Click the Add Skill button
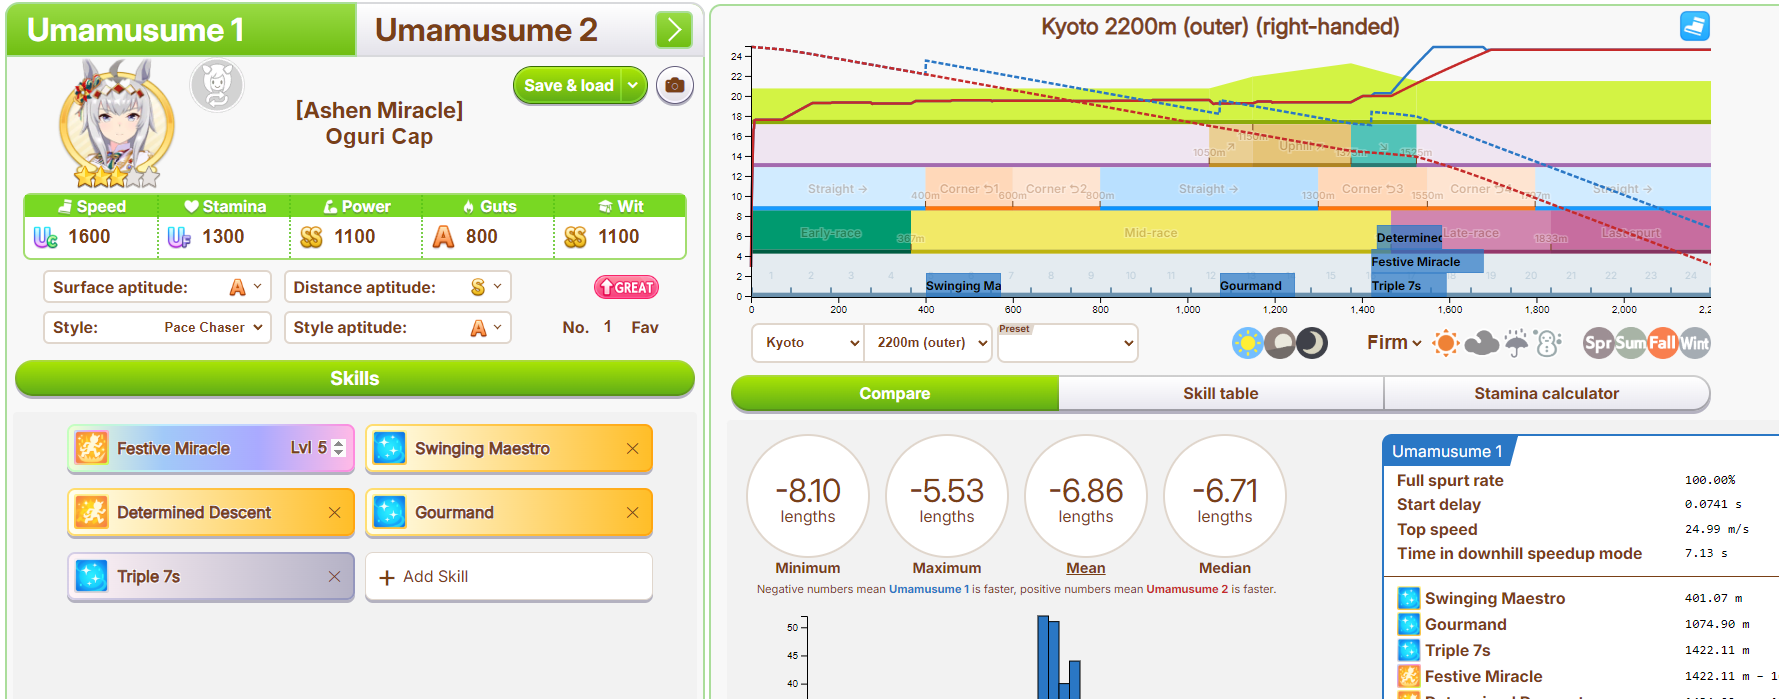The width and height of the screenshot is (1779, 699). [x=509, y=577]
